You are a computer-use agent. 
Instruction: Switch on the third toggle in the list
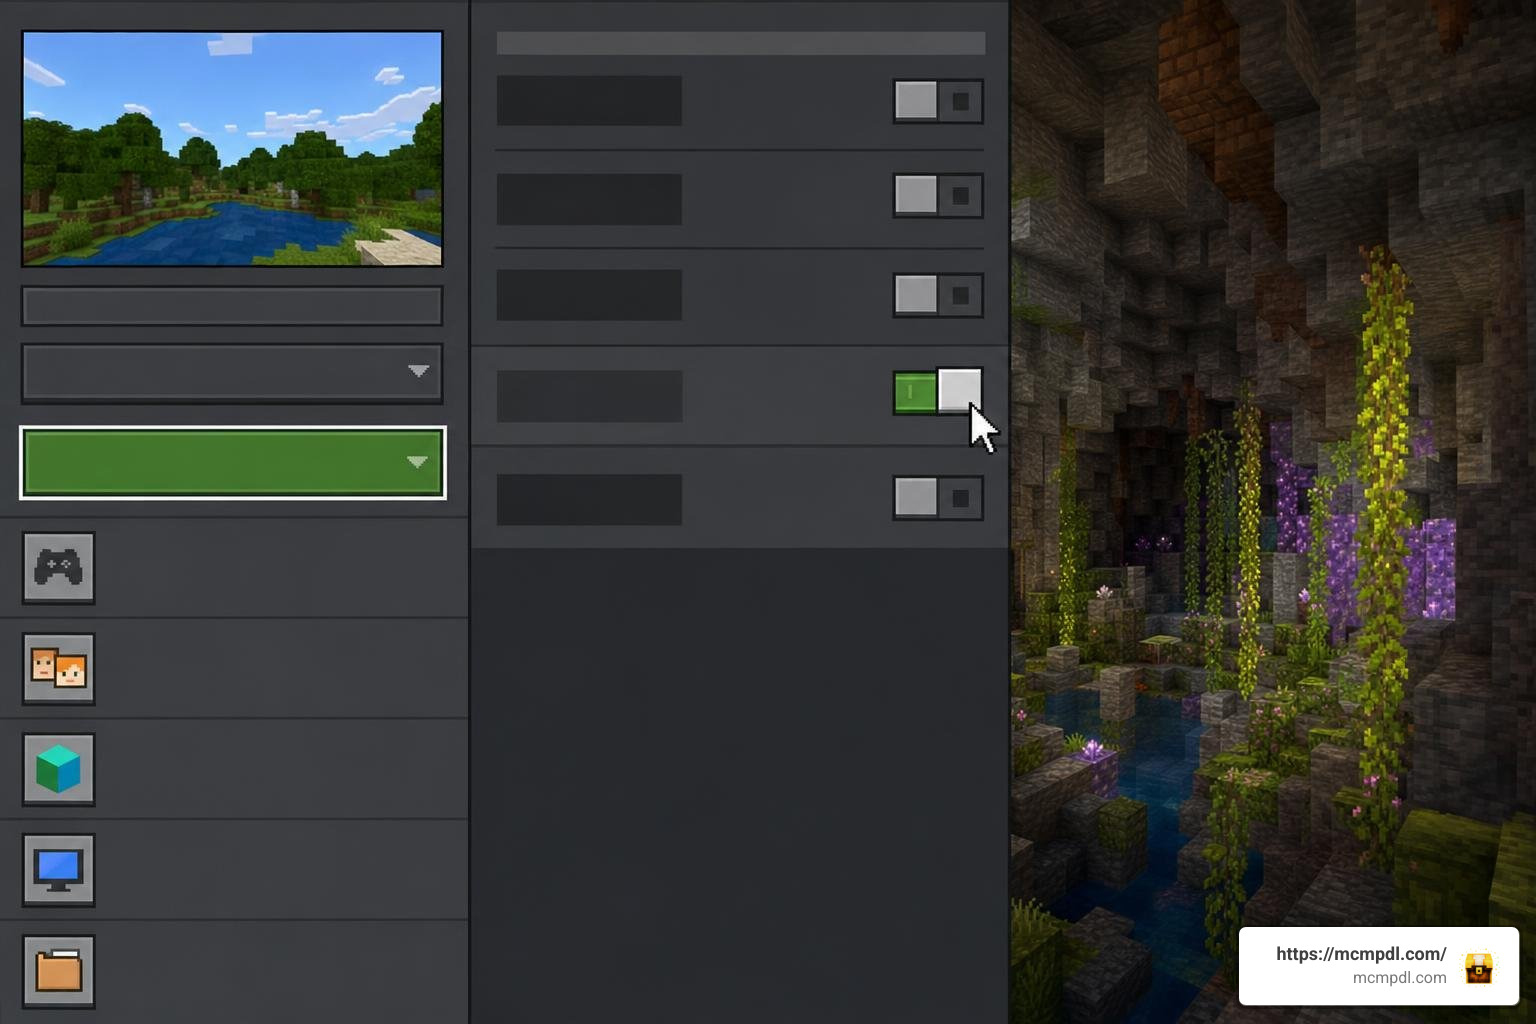click(x=938, y=295)
